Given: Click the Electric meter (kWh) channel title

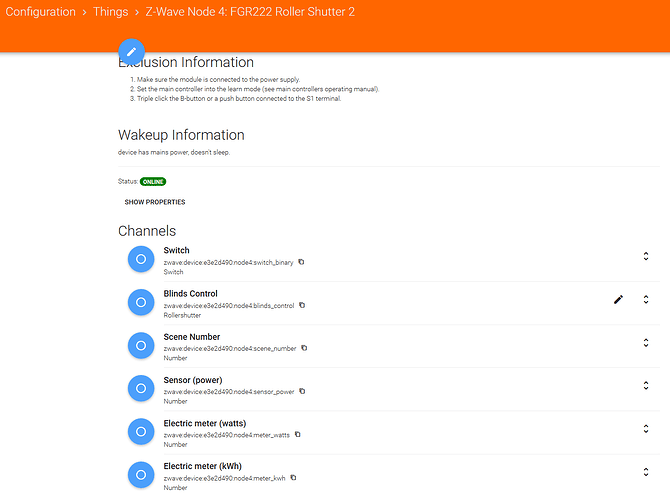Looking at the screenshot, I should pyautogui.click(x=203, y=466).
